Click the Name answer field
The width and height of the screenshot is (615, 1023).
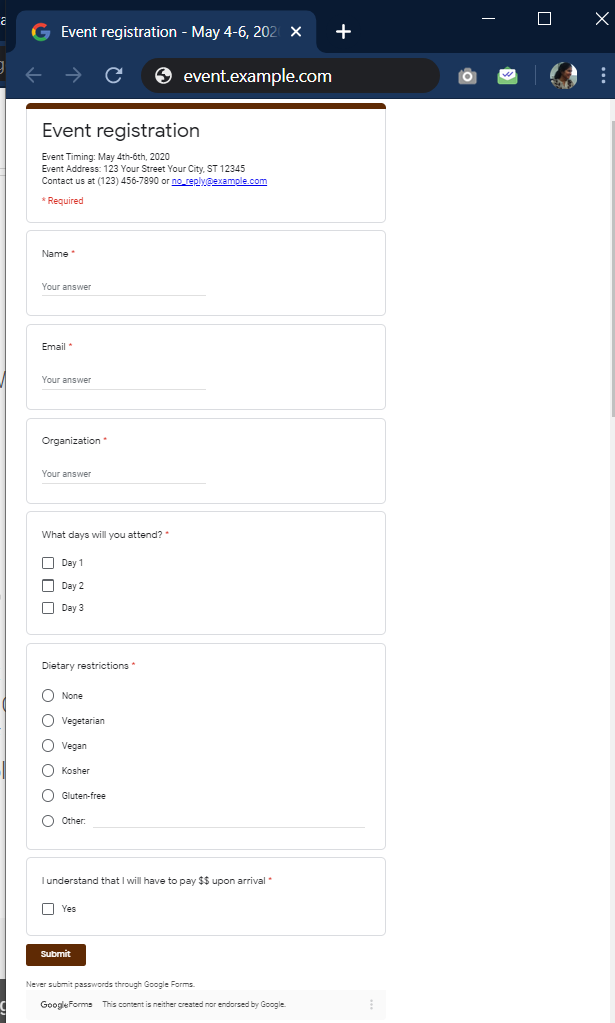(123, 287)
